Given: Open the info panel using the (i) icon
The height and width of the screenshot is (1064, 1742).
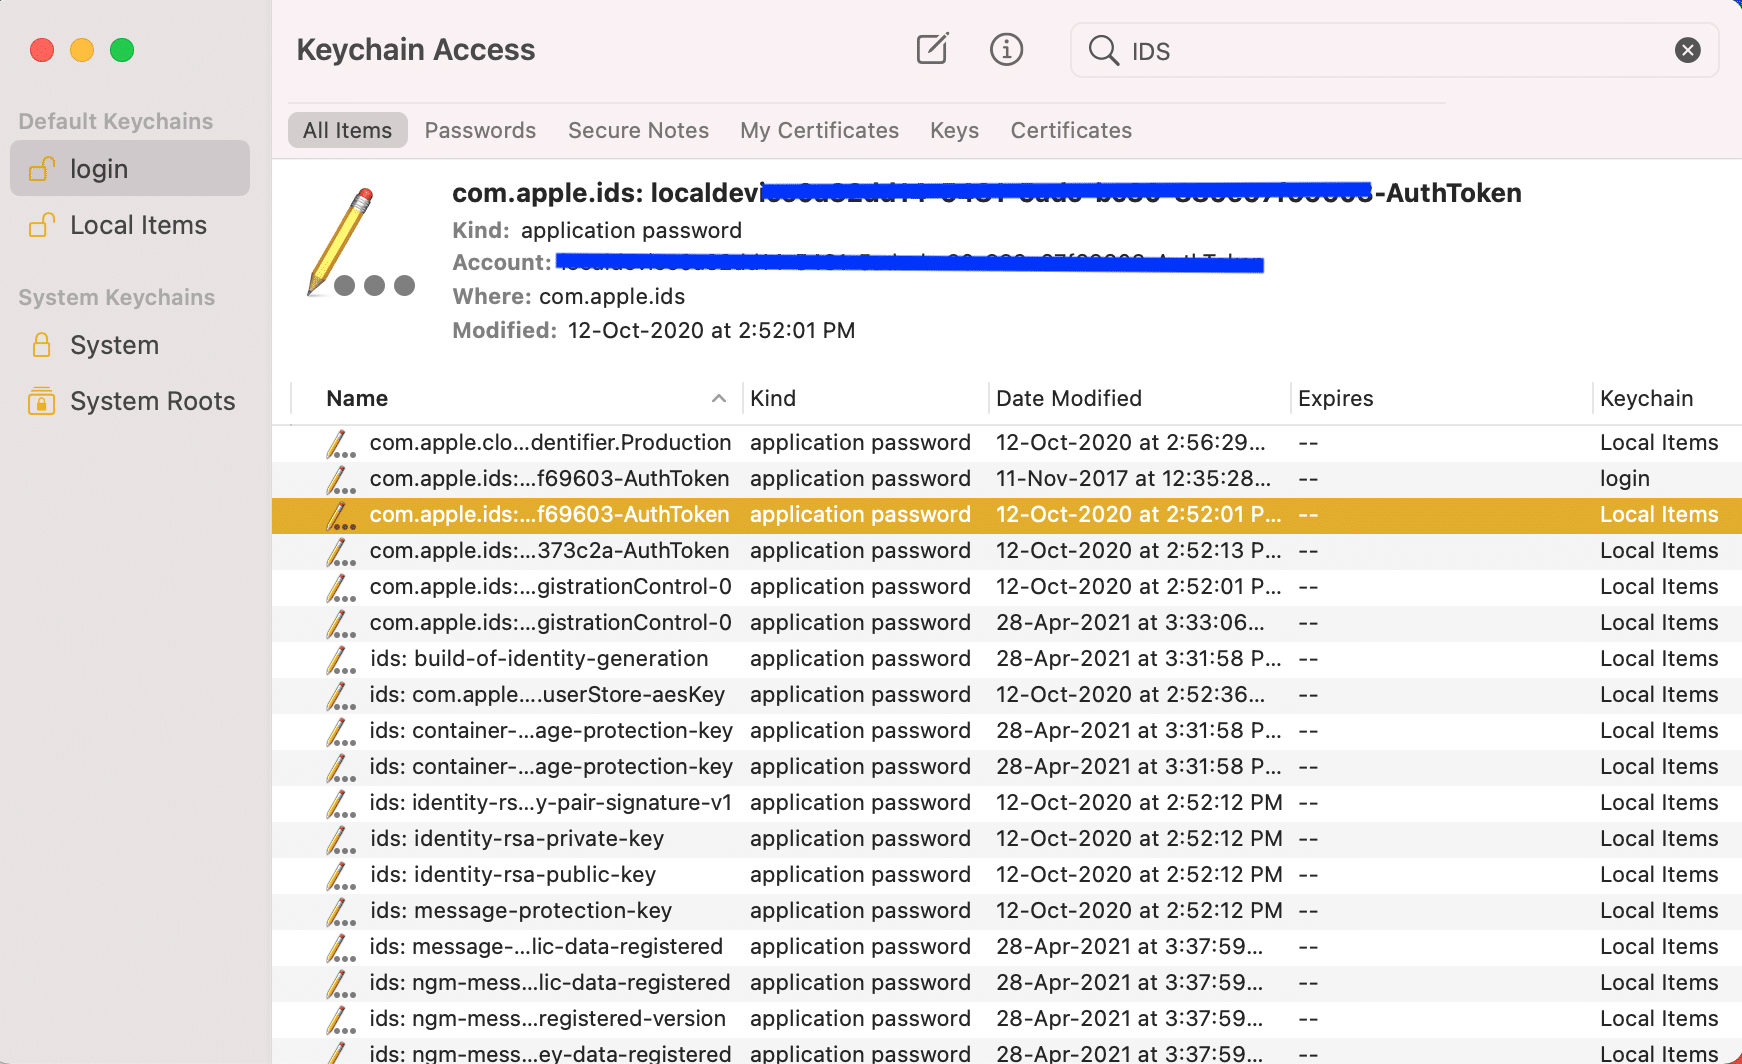Looking at the screenshot, I should click(x=1006, y=49).
